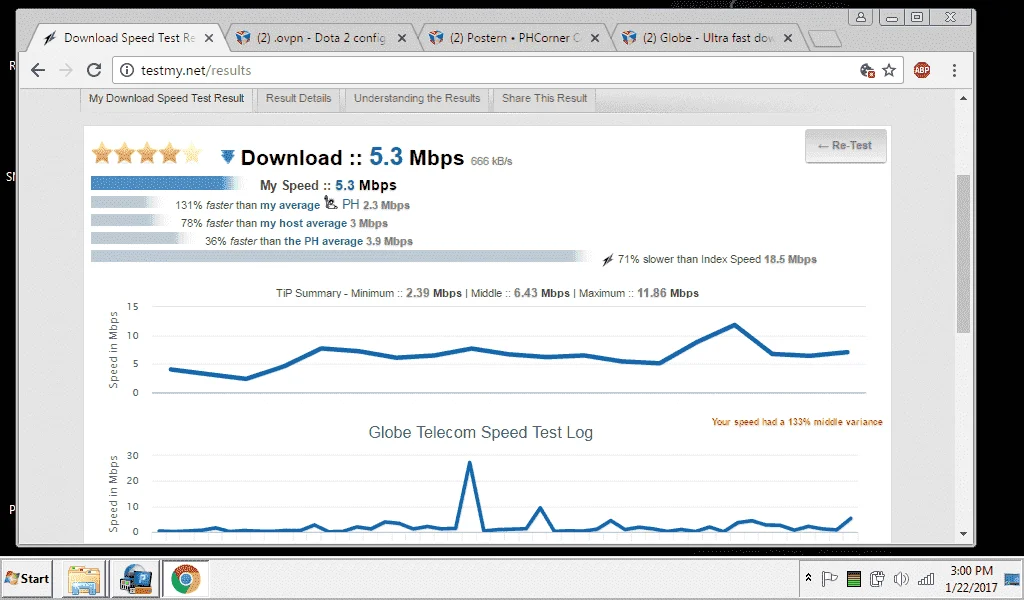This screenshot has height=600, width=1024.
Task: Click the Globe Telecom Speed Test Log heading
Action: pos(481,432)
